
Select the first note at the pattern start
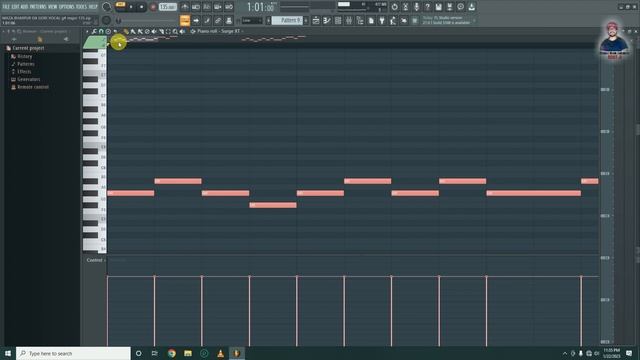[x=131, y=193]
